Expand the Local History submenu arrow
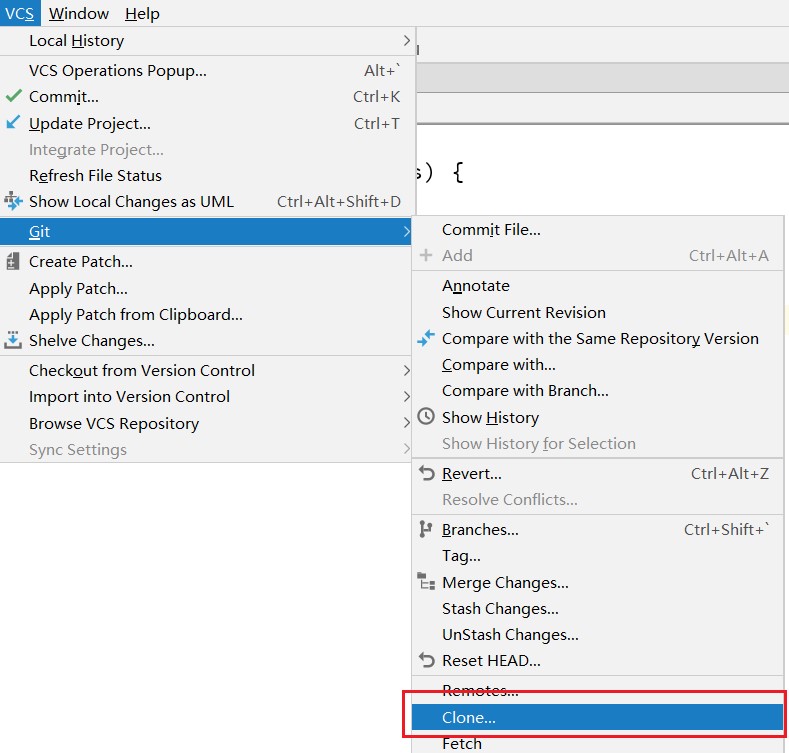Viewport: 789px width, 753px height. pos(407,40)
